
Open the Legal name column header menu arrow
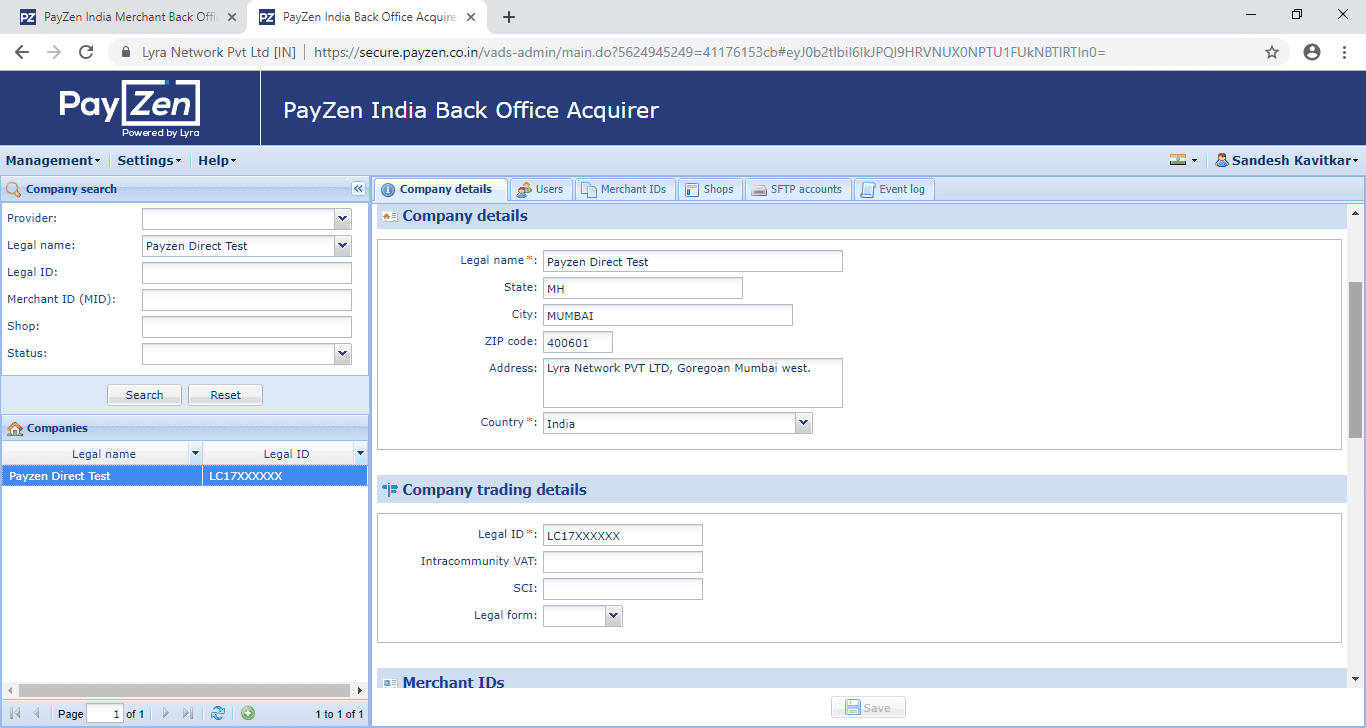[x=195, y=454]
